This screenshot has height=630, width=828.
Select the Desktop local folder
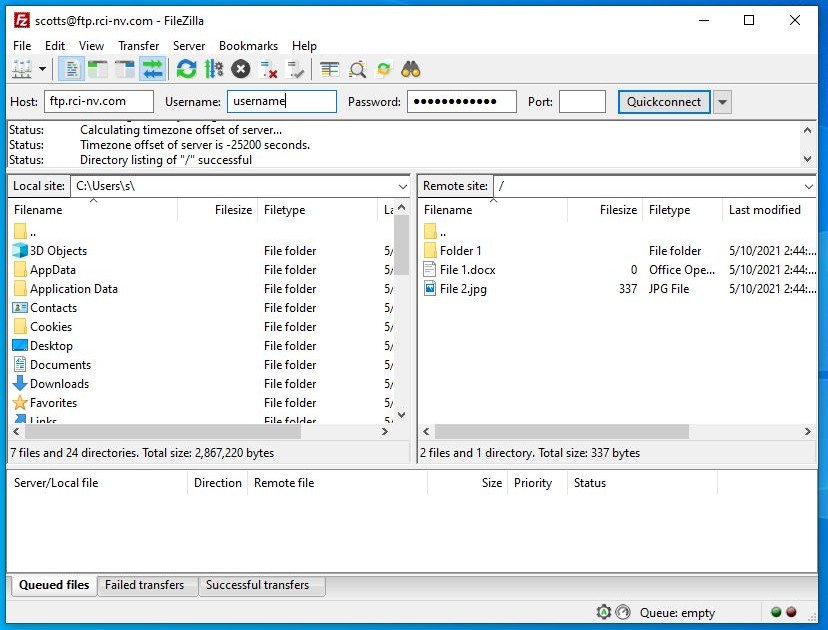(x=51, y=346)
